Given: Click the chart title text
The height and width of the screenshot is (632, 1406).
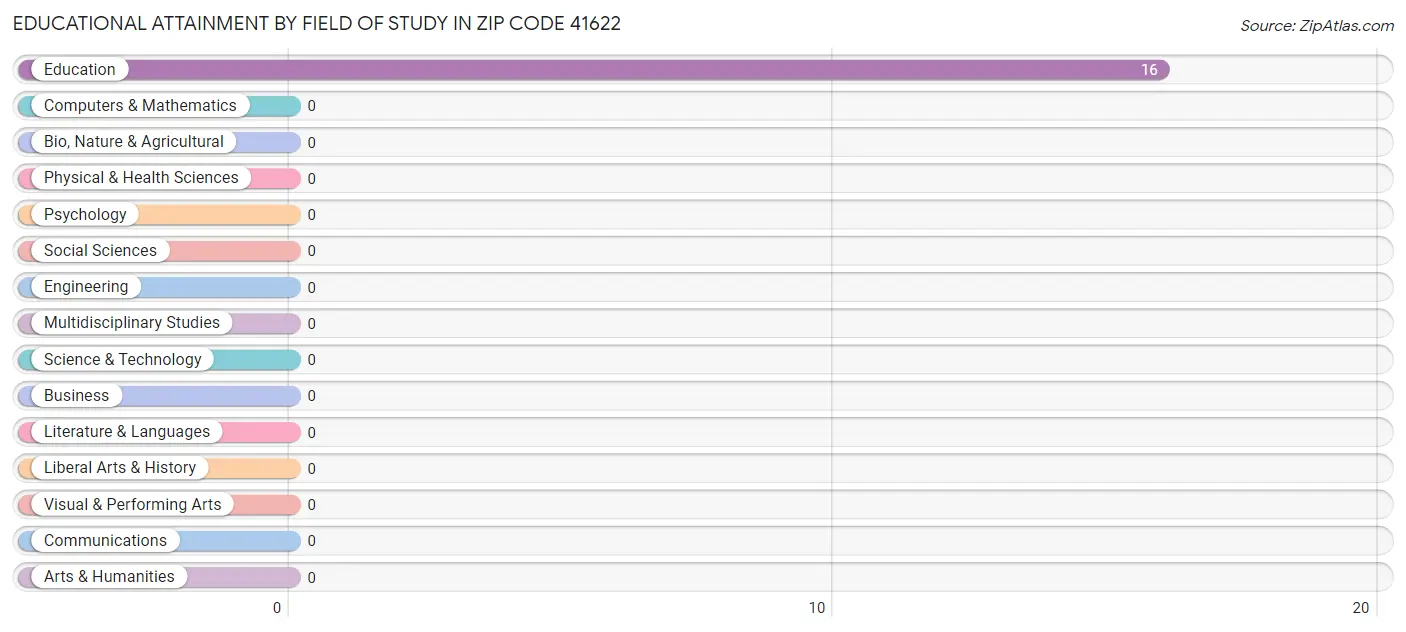Looking at the screenshot, I should 317,24.
